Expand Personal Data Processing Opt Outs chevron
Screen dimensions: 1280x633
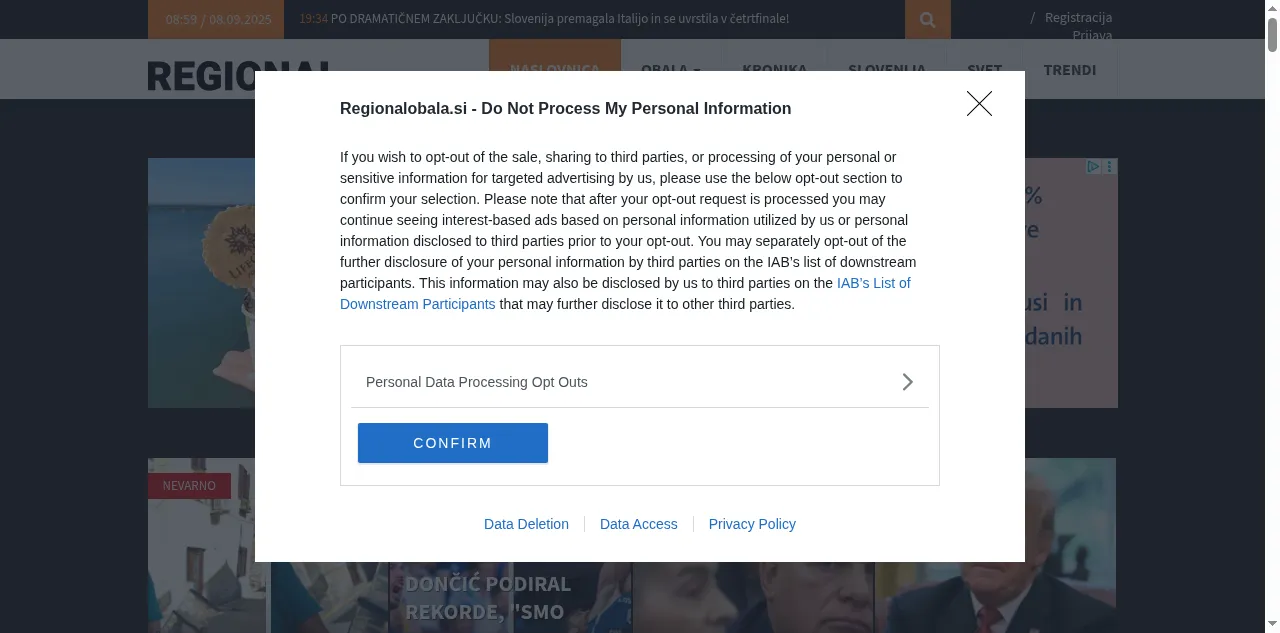[907, 382]
